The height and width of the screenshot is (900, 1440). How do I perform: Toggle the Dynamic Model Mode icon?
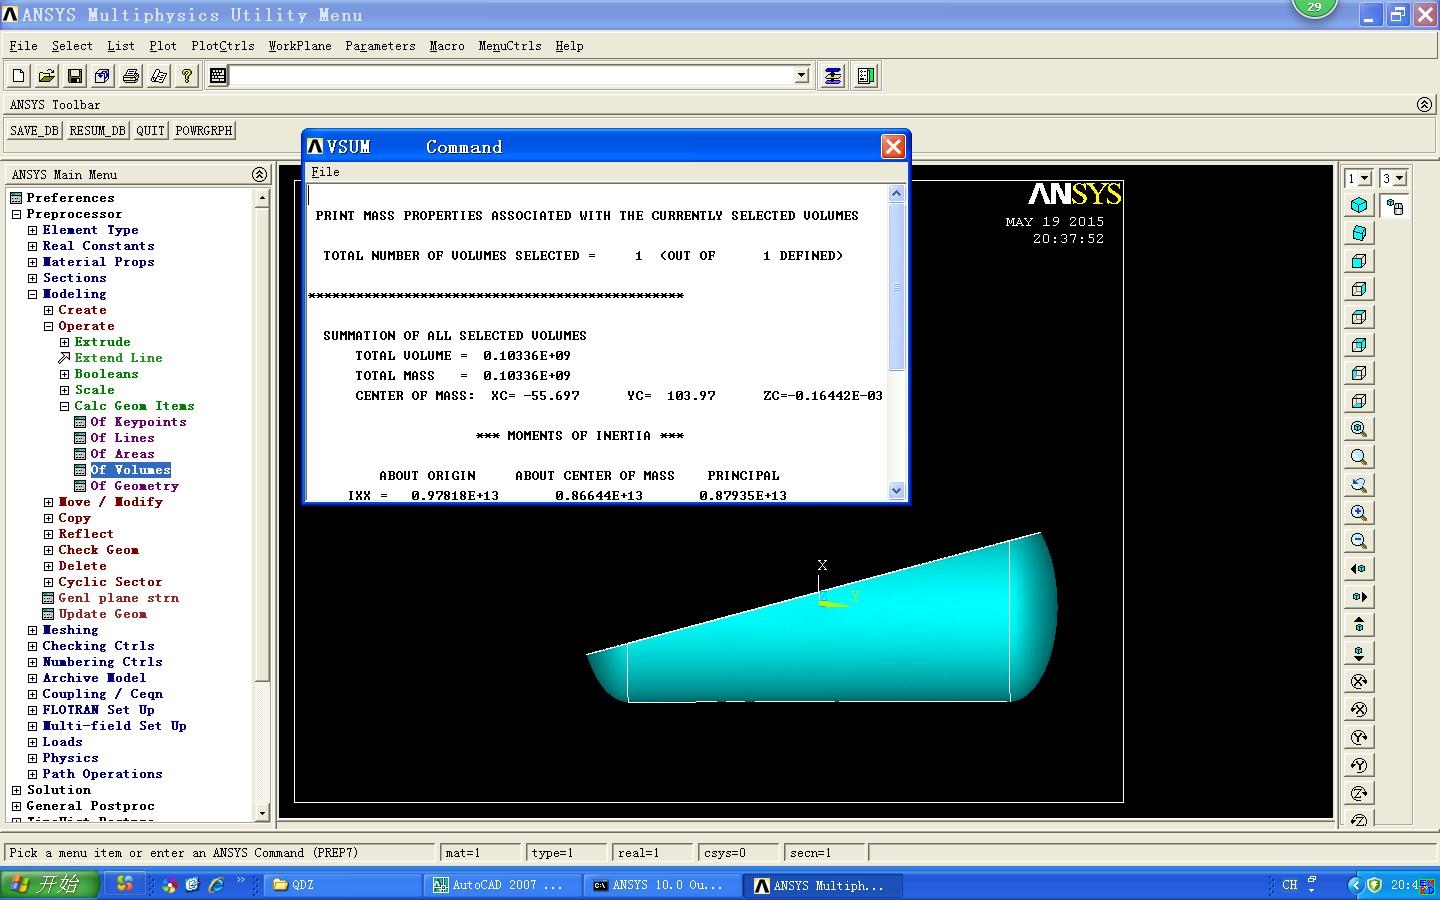point(1394,206)
